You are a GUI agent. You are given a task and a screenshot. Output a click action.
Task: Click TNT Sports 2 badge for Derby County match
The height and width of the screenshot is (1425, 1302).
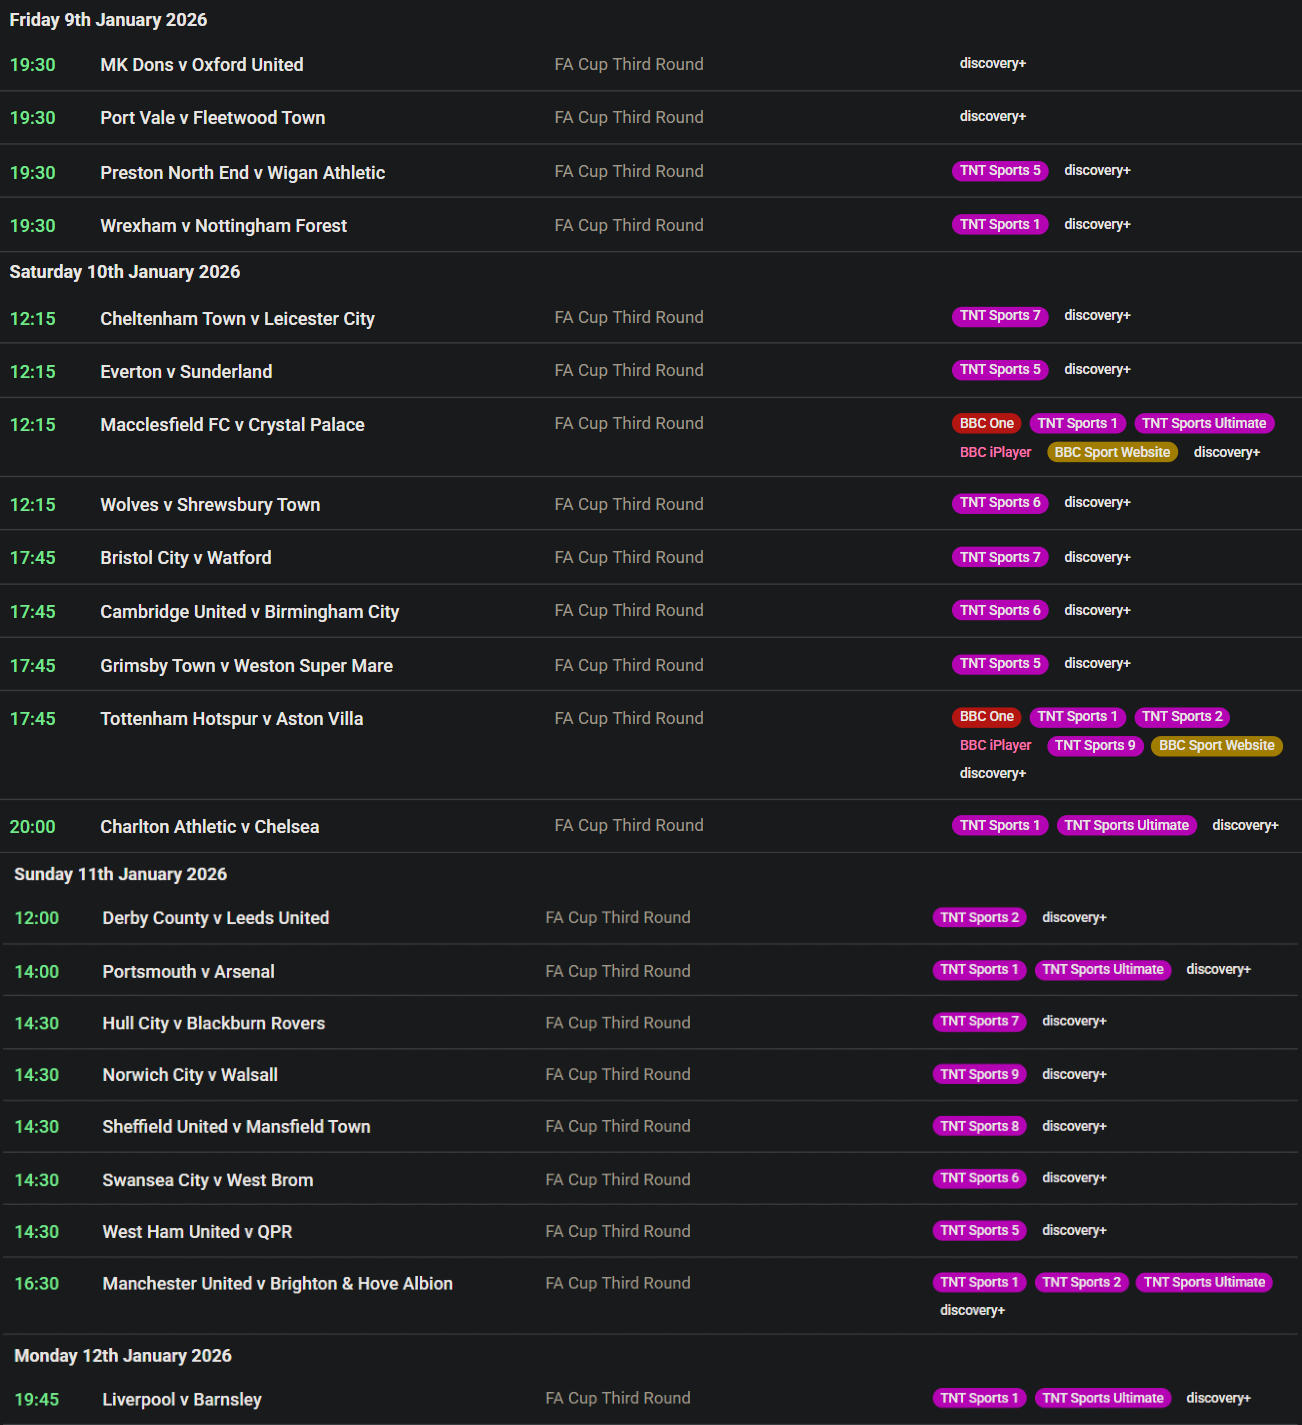point(980,918)
